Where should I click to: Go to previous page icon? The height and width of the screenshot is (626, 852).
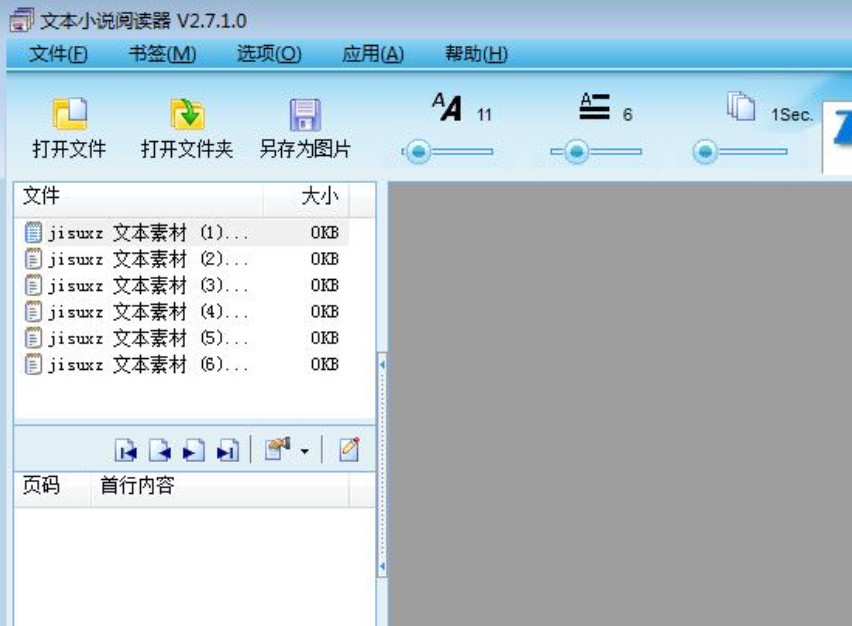pos(160,450)
